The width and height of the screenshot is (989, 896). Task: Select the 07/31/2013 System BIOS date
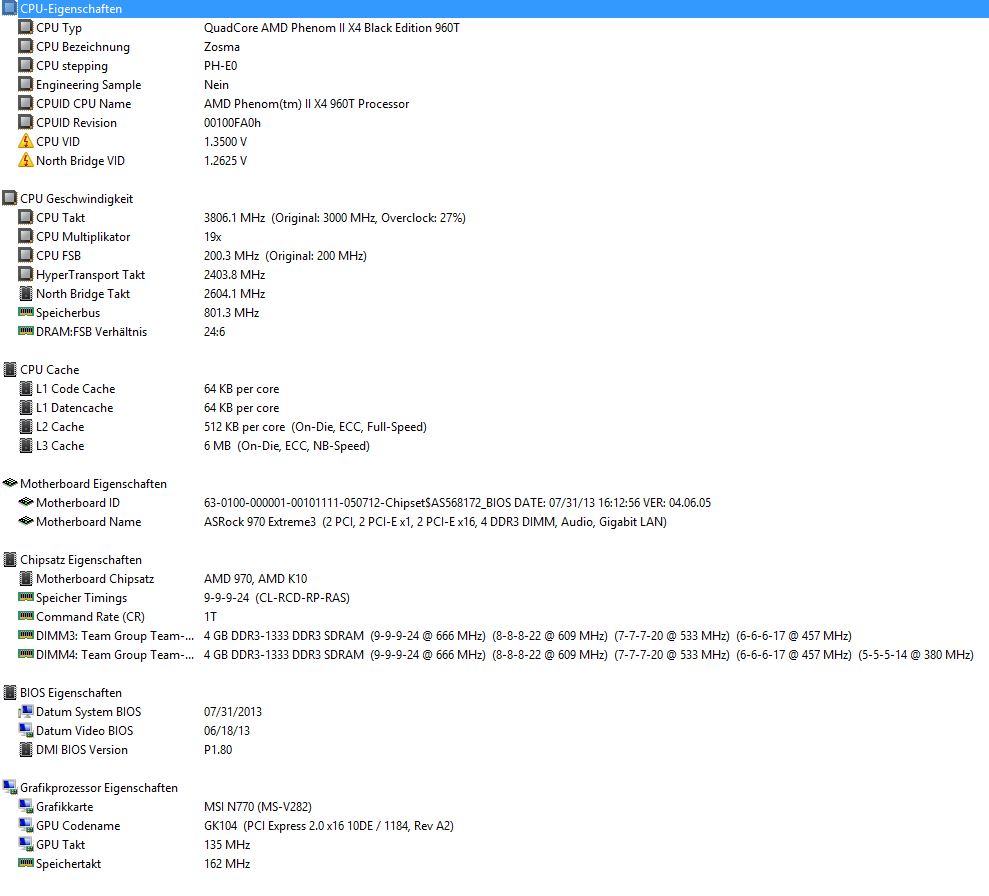232,711
